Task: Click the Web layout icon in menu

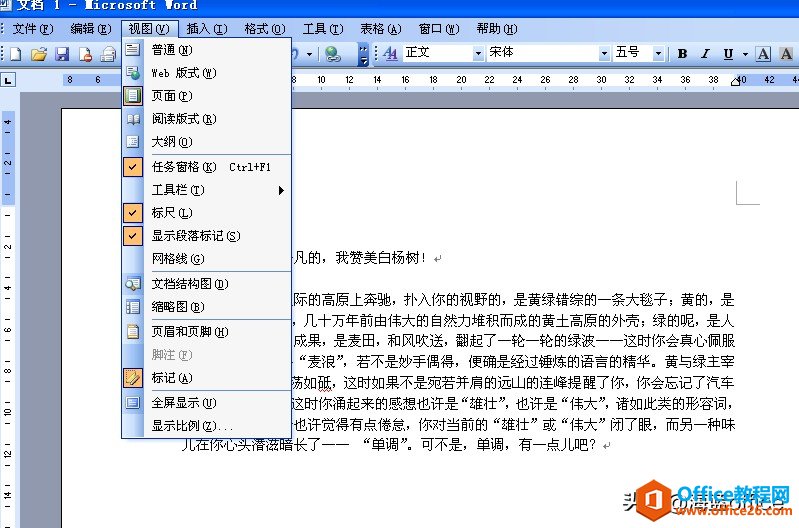Action: [x=133, y=72]
